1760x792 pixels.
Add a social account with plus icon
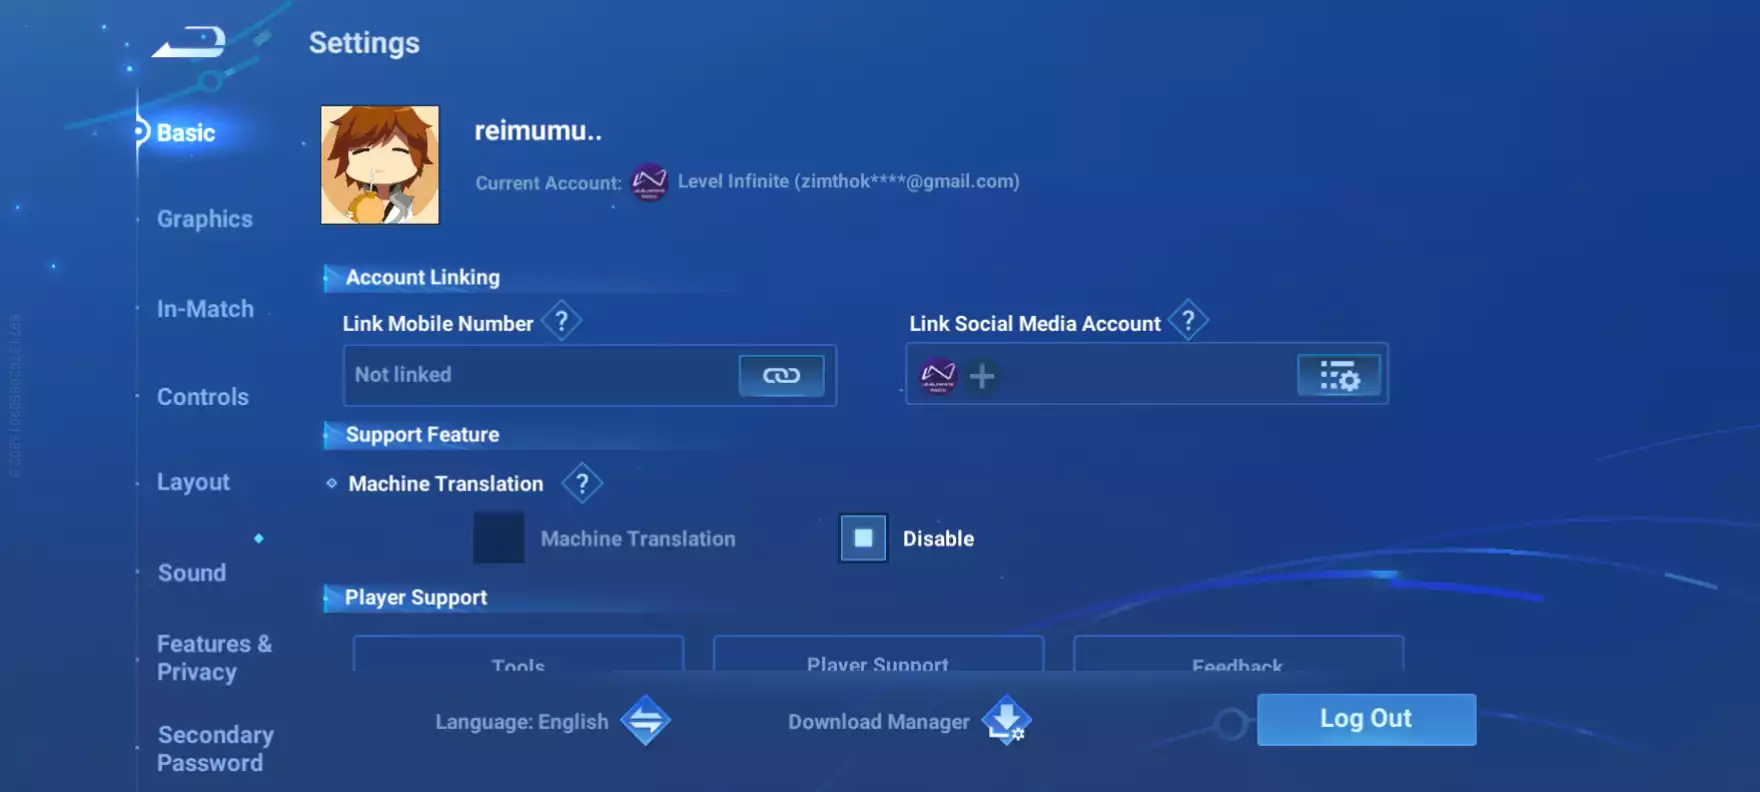coord(982,376)
